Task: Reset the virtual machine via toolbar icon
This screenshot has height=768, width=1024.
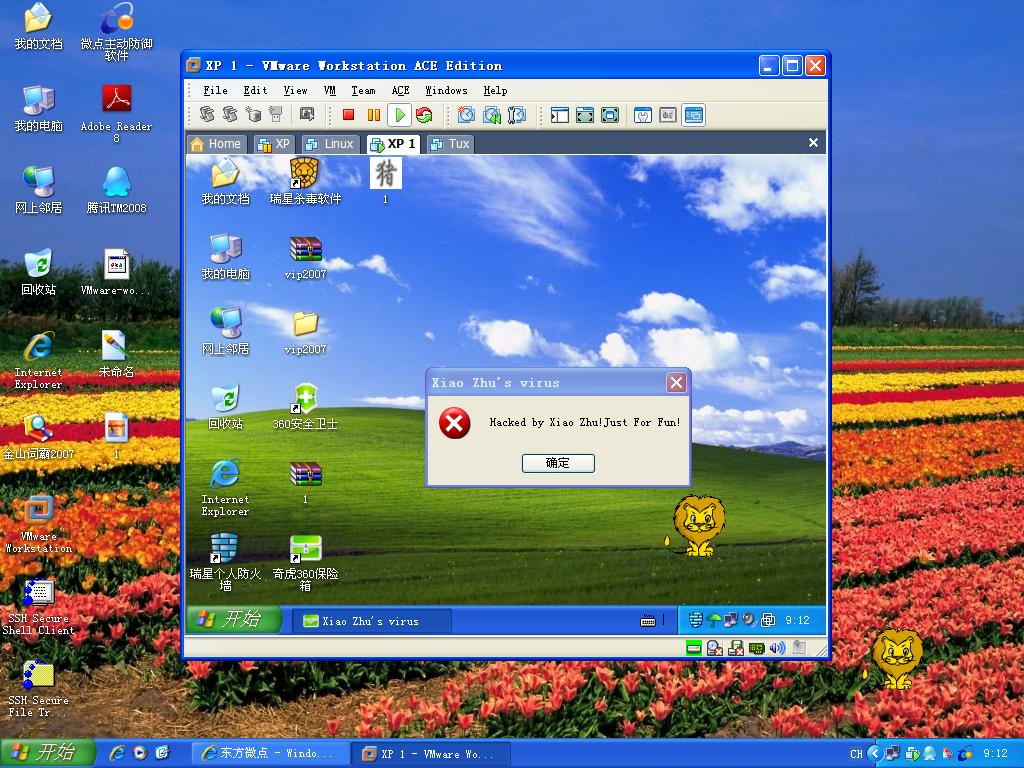Action: (x=424, y=115)
